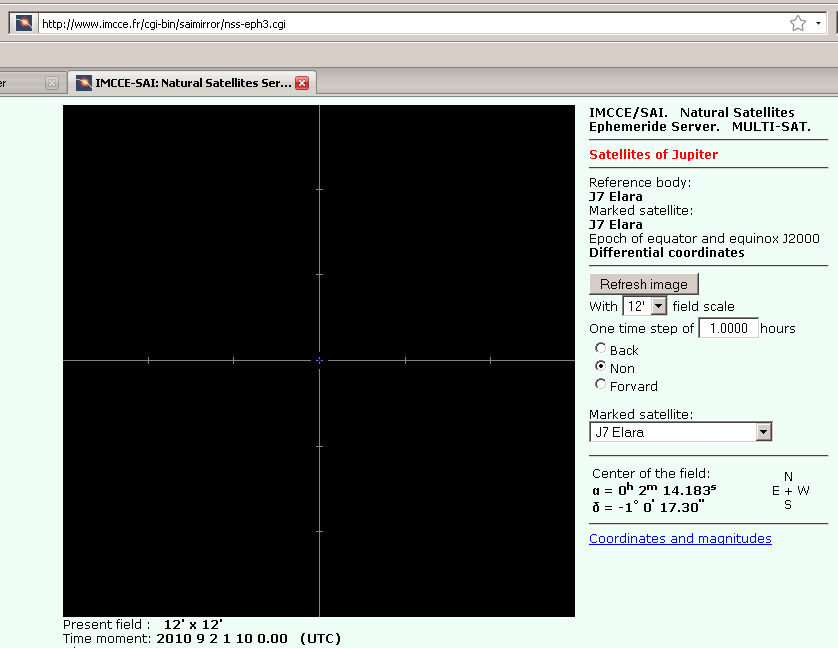Click the IMCCE-SAI tab favicon icon
The width and height of the screenshot is (838, 648).
[x=84, y=83]
